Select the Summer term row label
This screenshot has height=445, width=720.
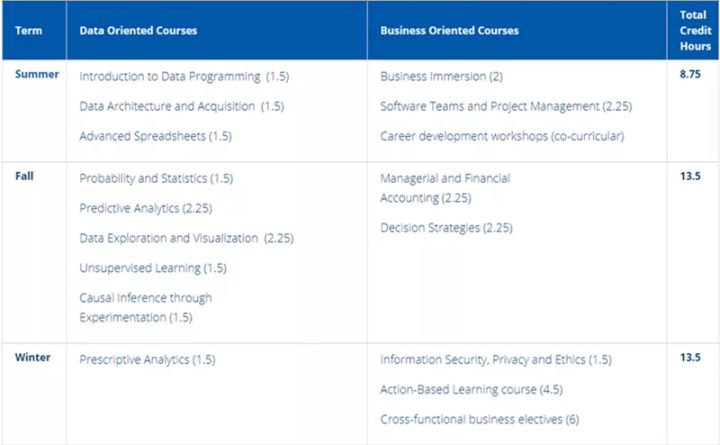tap(36, 75)
